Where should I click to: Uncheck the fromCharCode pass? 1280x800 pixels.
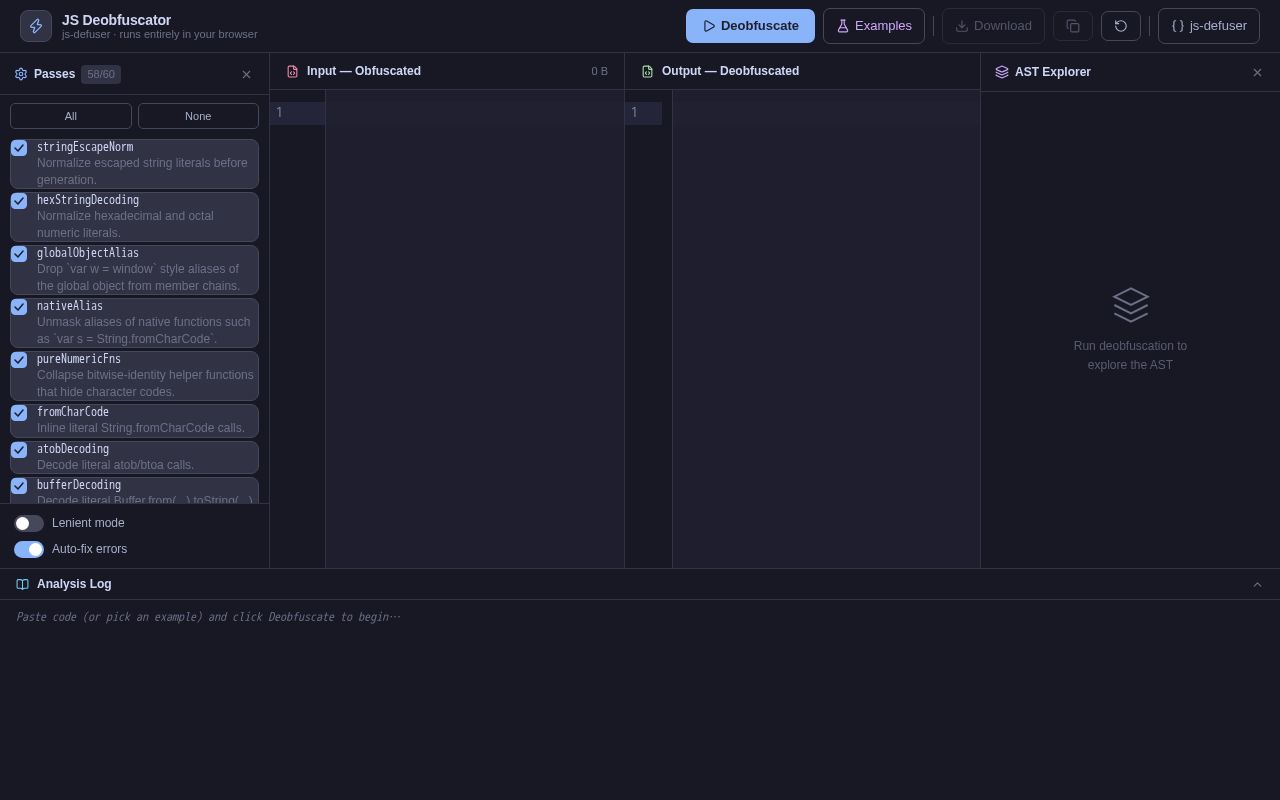pyautogui.click(x=19, y=413)
